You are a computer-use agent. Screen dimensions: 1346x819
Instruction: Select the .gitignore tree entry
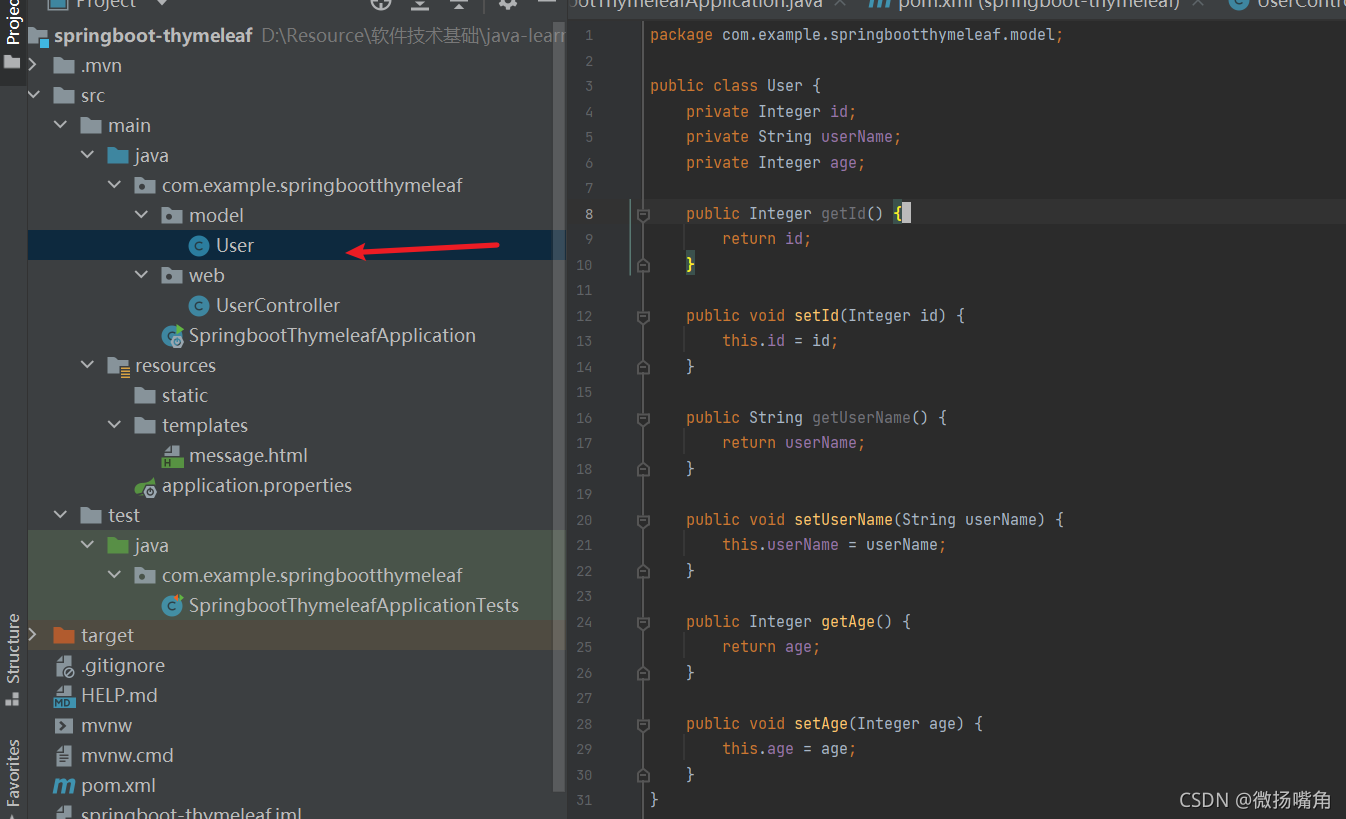point(123,666)
